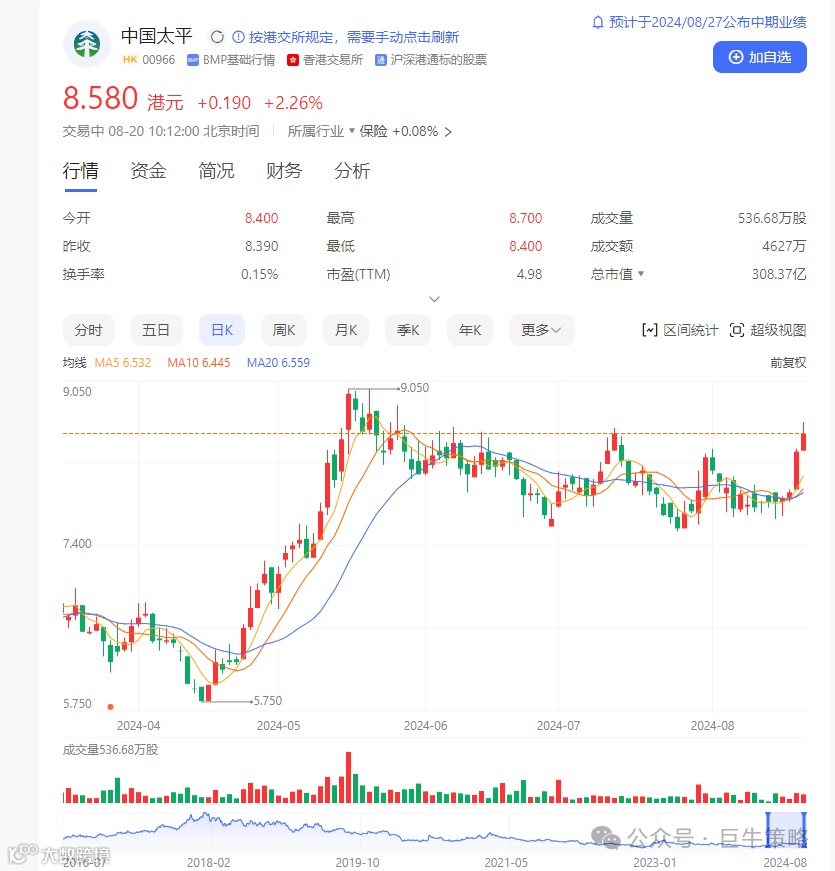Viewport: 835px width, 871px height.
Task: Click the 9.050 high price marker
Action: click(x=414, y=388)
